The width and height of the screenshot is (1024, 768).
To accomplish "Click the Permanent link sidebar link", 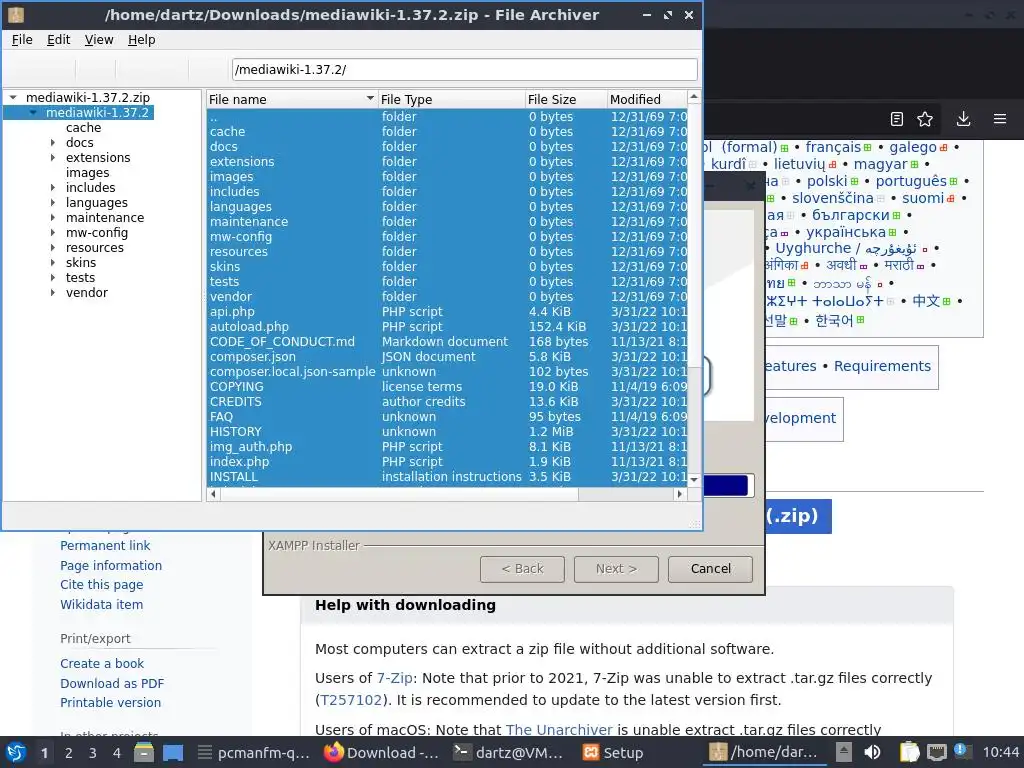I will [x=105, y=545].
